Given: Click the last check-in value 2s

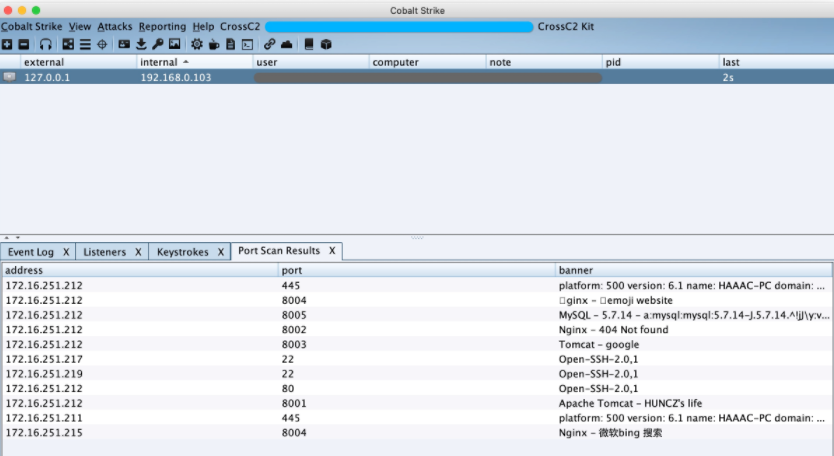Looking at the screenshot, I should click(728, 77).
